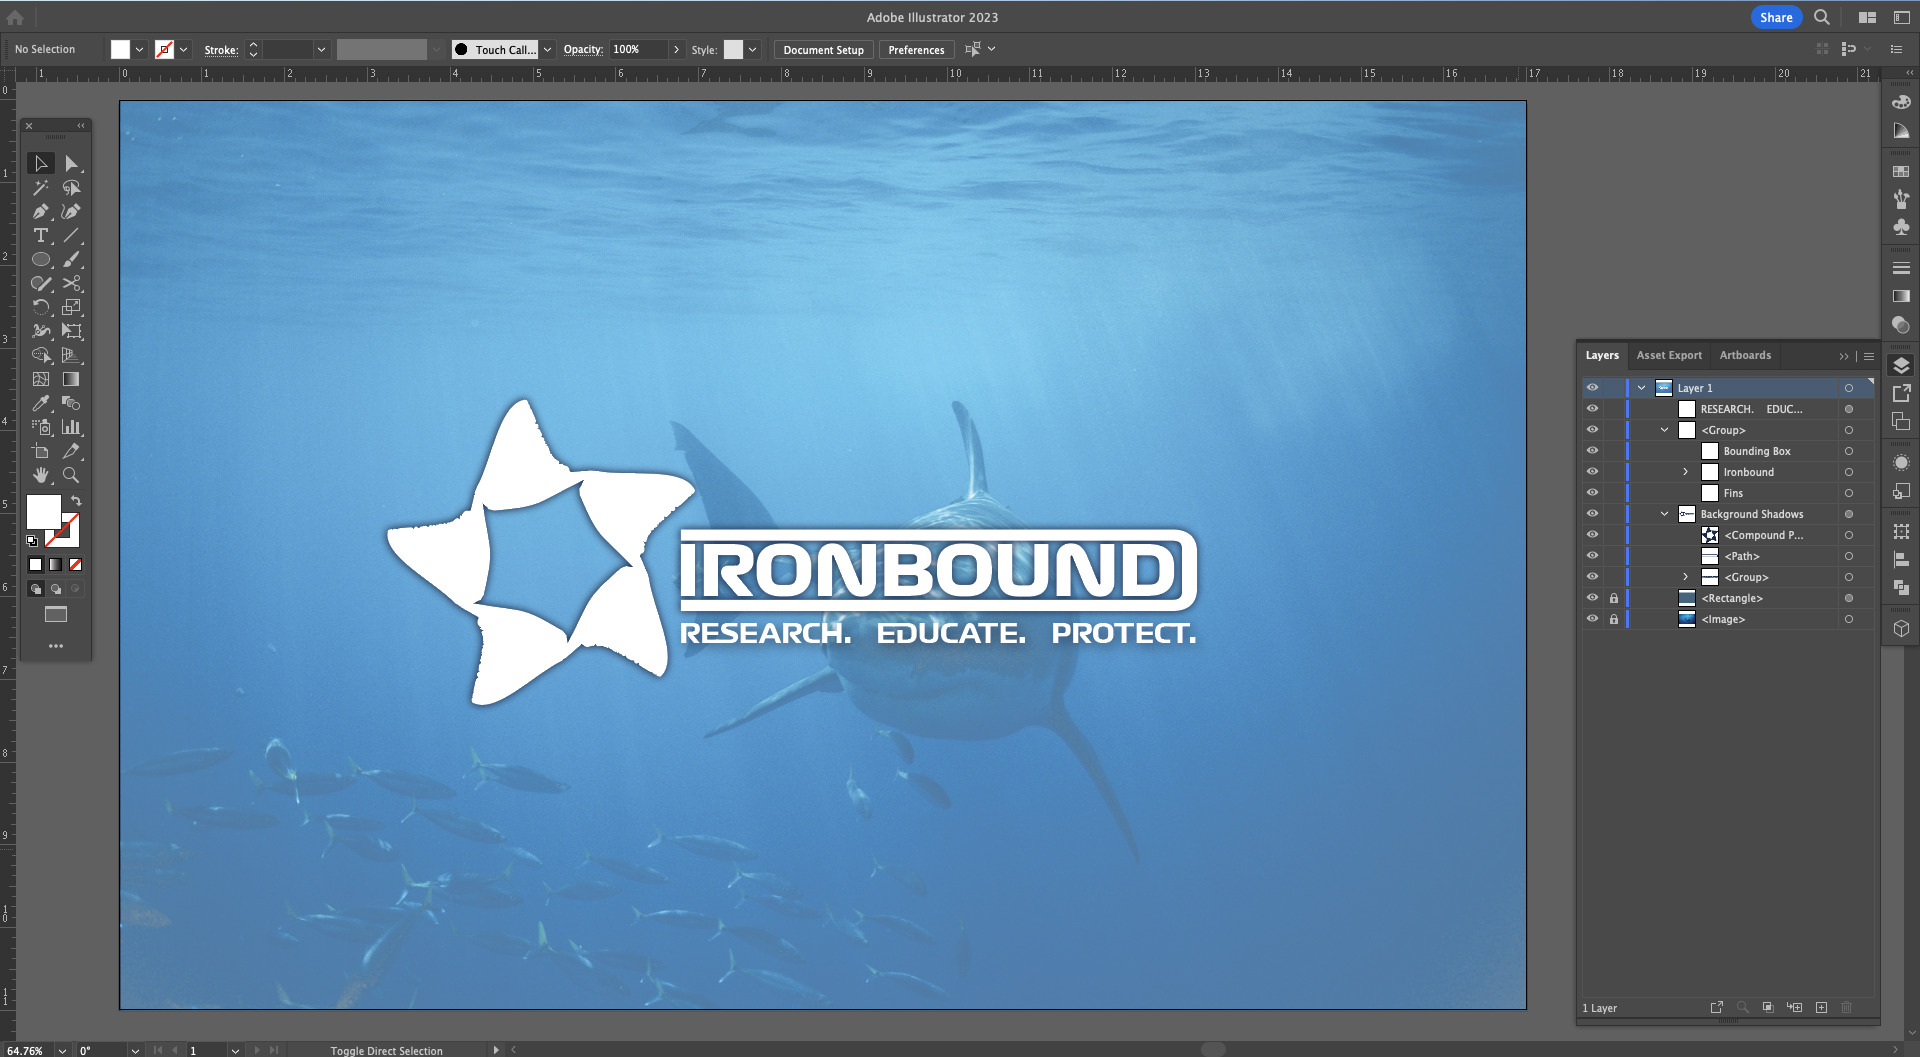Expand the Ironbound sublayer
The image size is (1920, 1057).
(1685, 472)
